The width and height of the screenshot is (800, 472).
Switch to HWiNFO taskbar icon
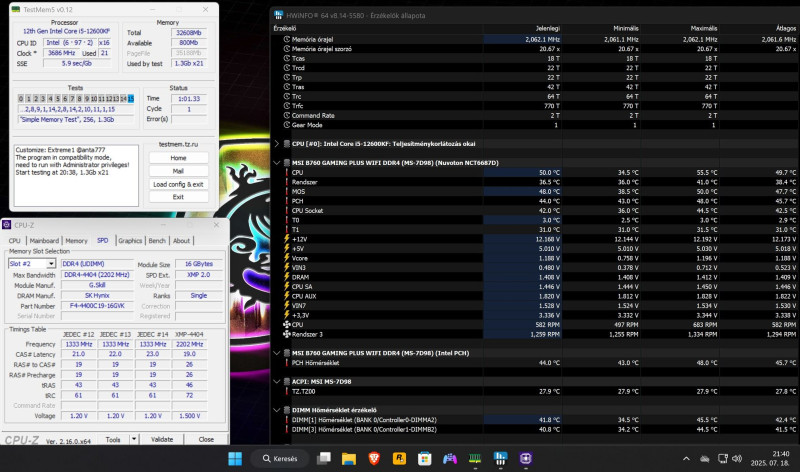click(x=501, y=459)
